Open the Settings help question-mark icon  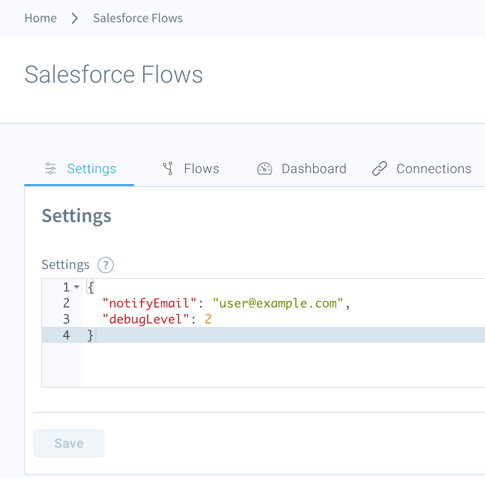(x=105, y=265)
